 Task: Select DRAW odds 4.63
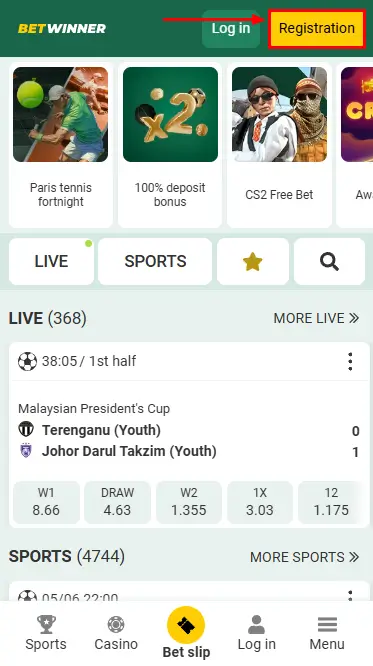(x=118, y=502)
